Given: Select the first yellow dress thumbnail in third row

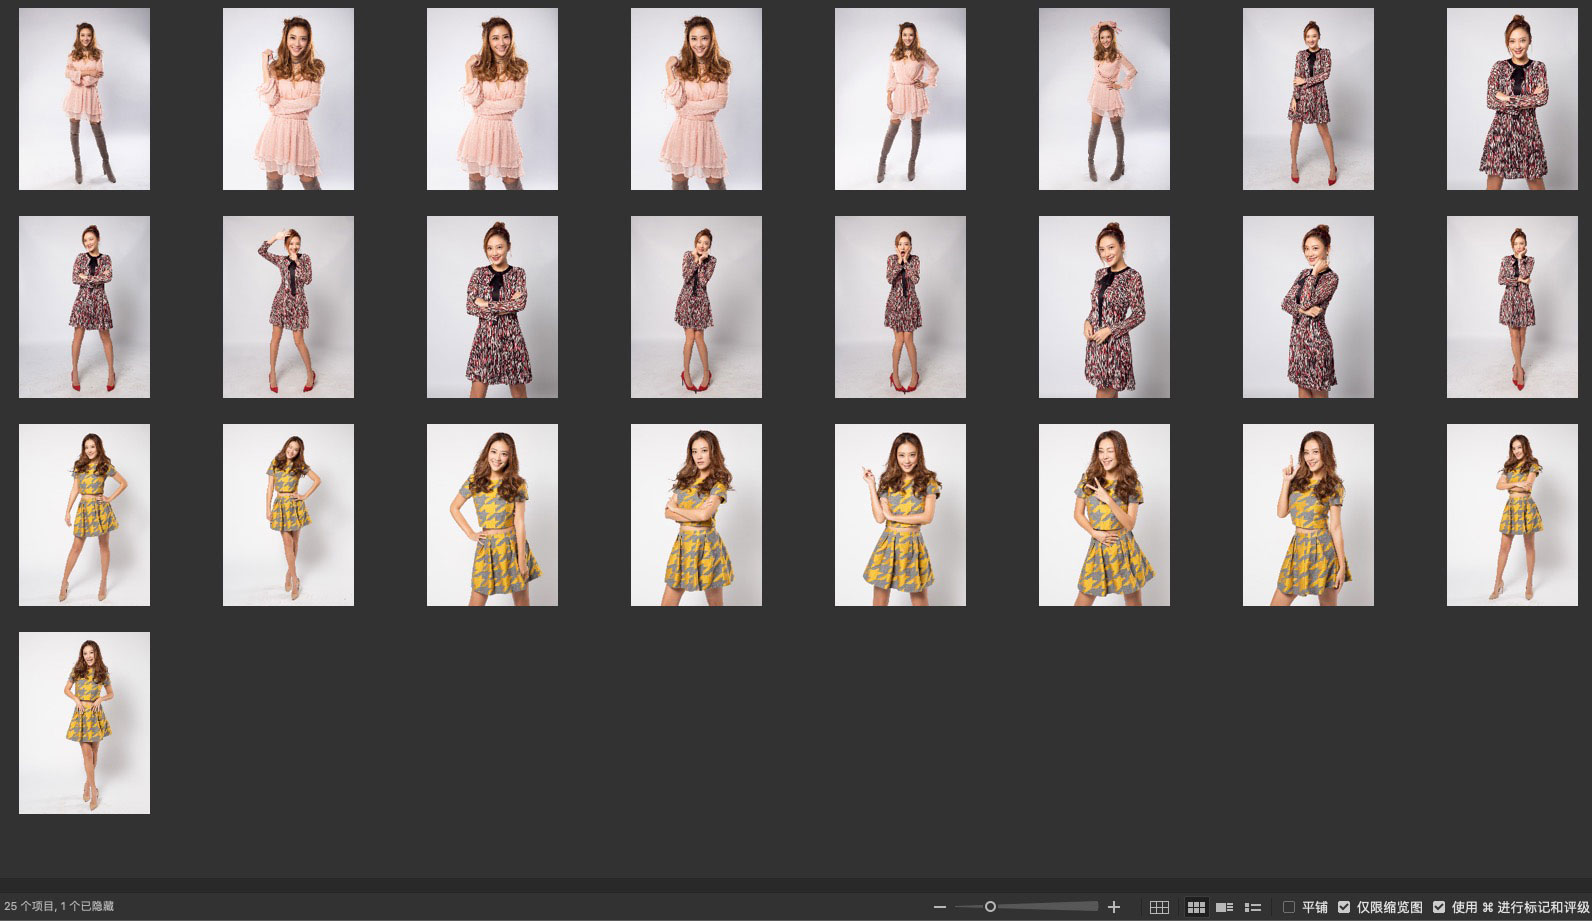Looking at the screenshot, I should point(84,515).
